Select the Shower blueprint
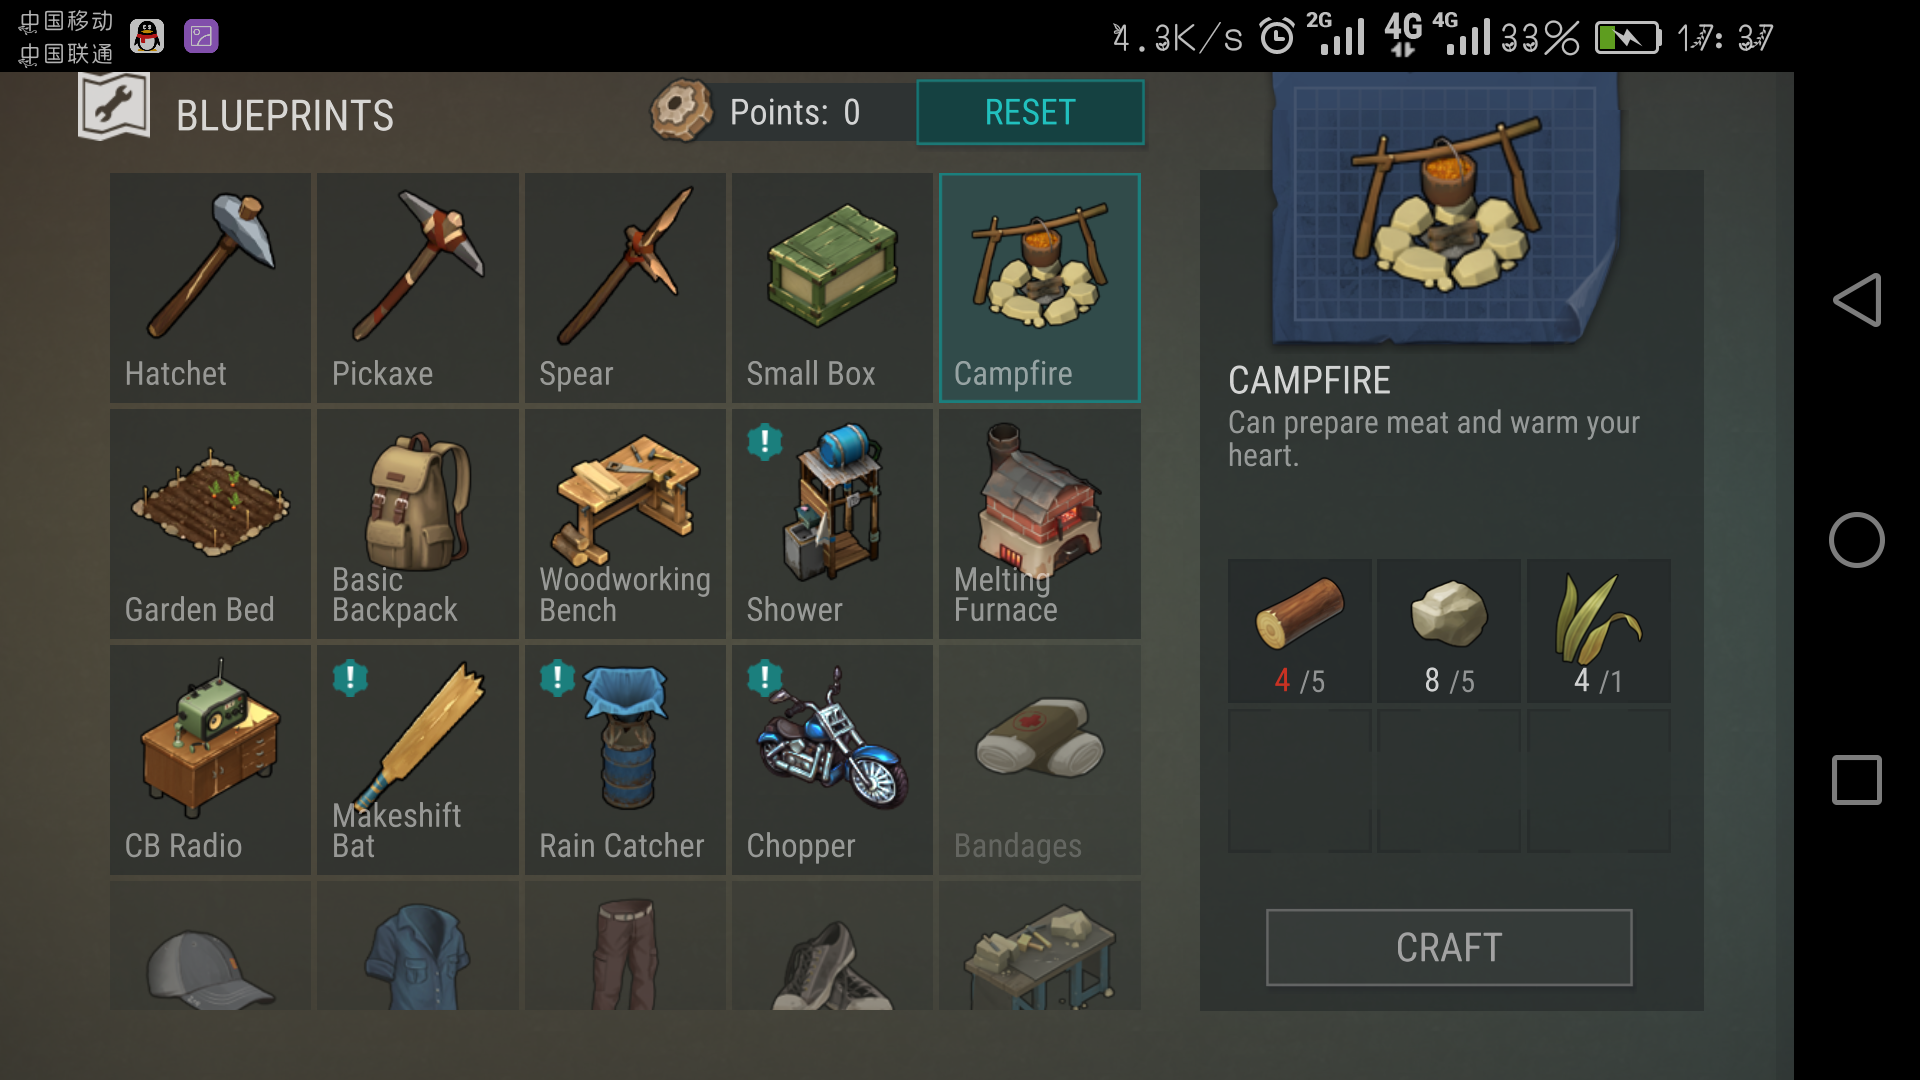The height and width of the screenshot is (1080, 1920). click(x=832, y=524)
